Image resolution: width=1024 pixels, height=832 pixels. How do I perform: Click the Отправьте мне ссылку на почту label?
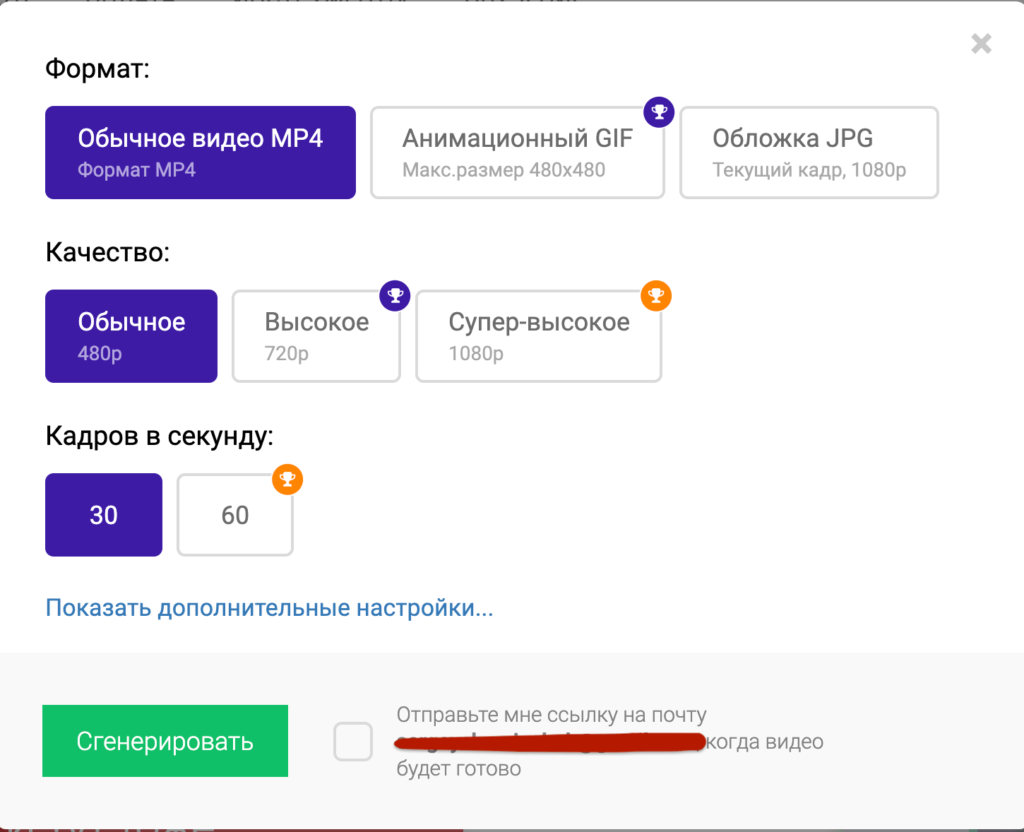pyautogui.click(x=551, y=716)
